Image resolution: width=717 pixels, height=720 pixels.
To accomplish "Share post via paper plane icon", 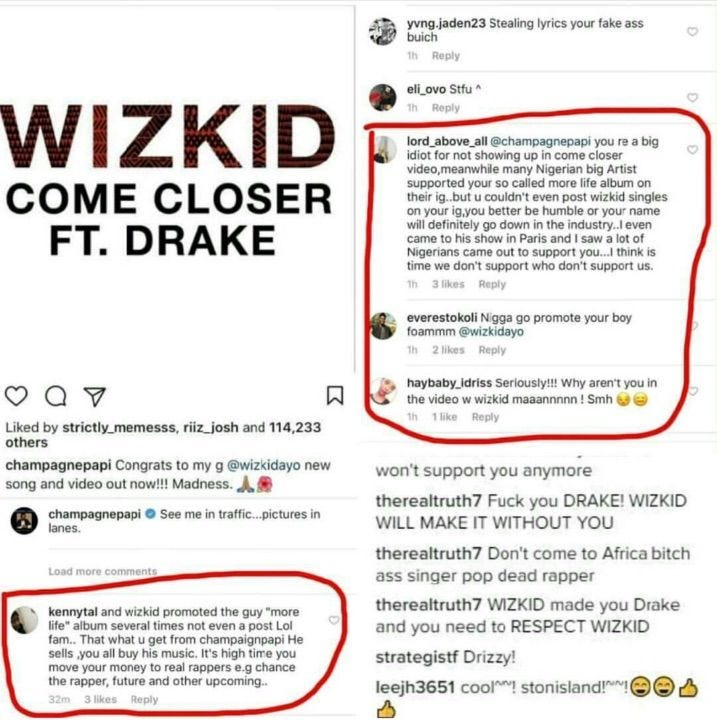I will 95,396.
